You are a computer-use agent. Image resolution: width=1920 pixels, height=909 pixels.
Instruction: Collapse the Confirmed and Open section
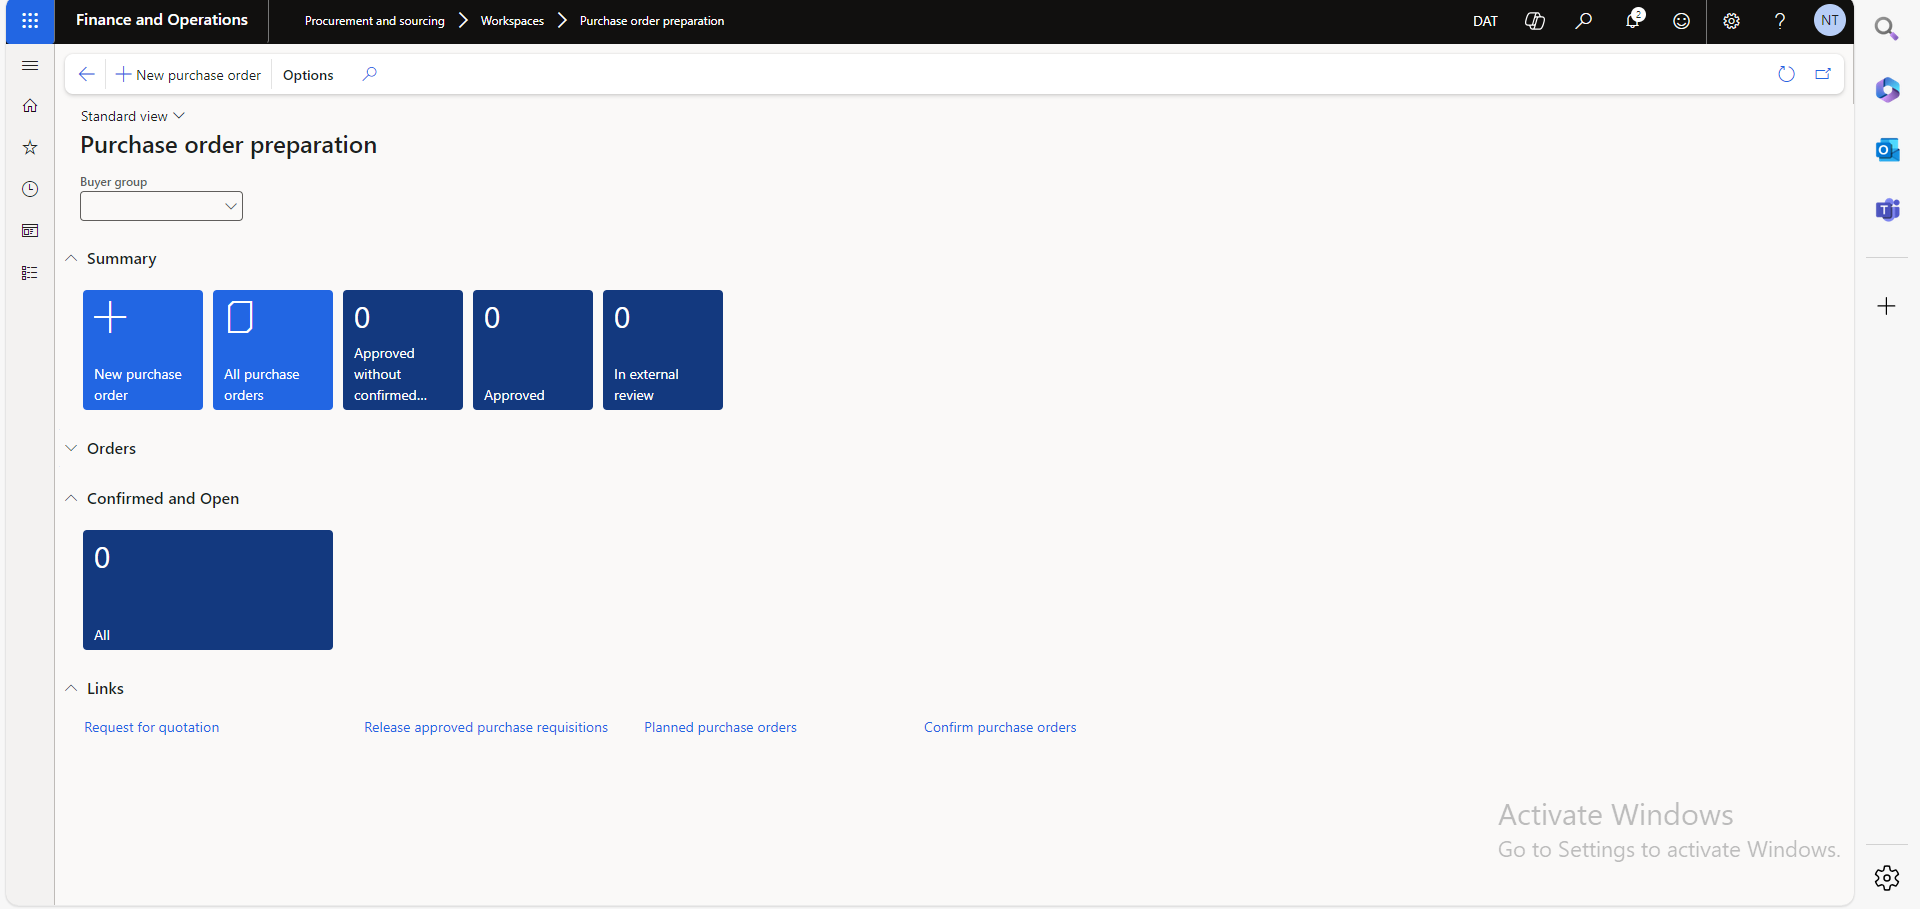click(162, 499)
